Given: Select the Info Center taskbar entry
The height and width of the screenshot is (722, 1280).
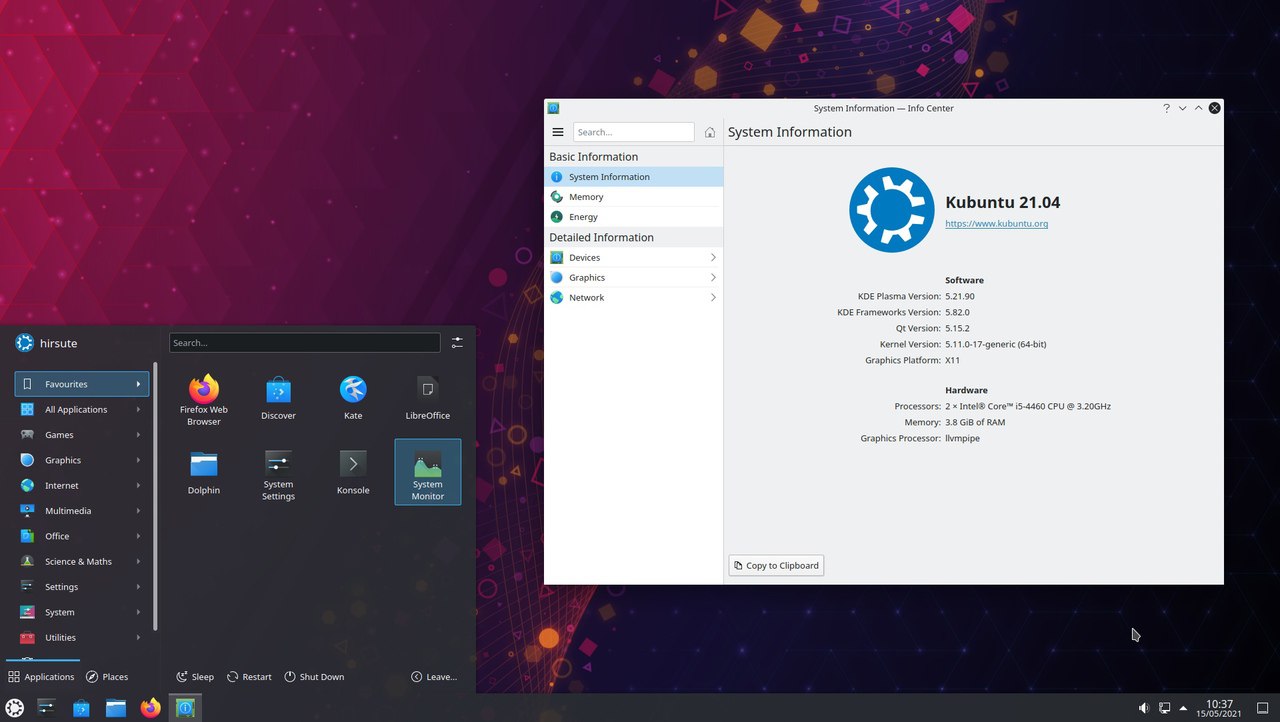Looking at the screenshot, I should point(185,708).
